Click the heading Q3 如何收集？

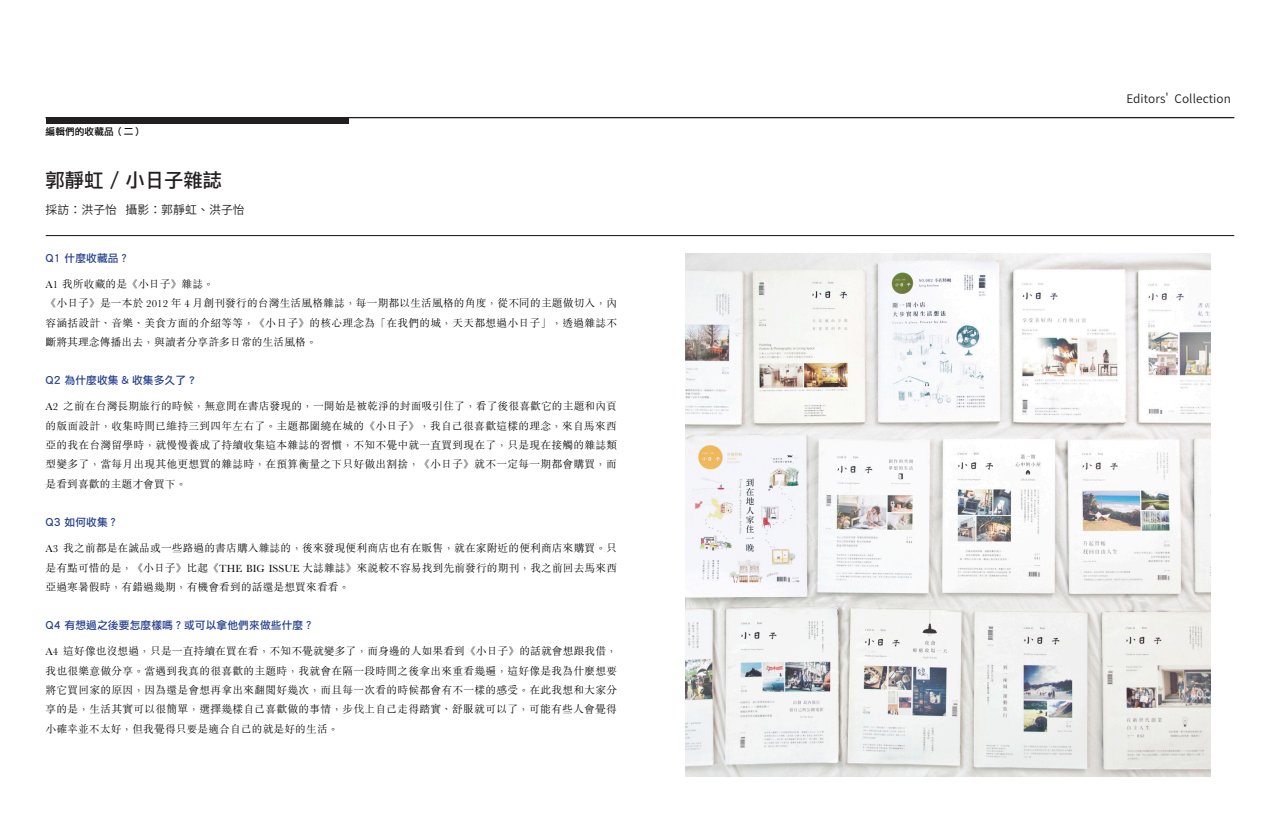tap(81, 522)
